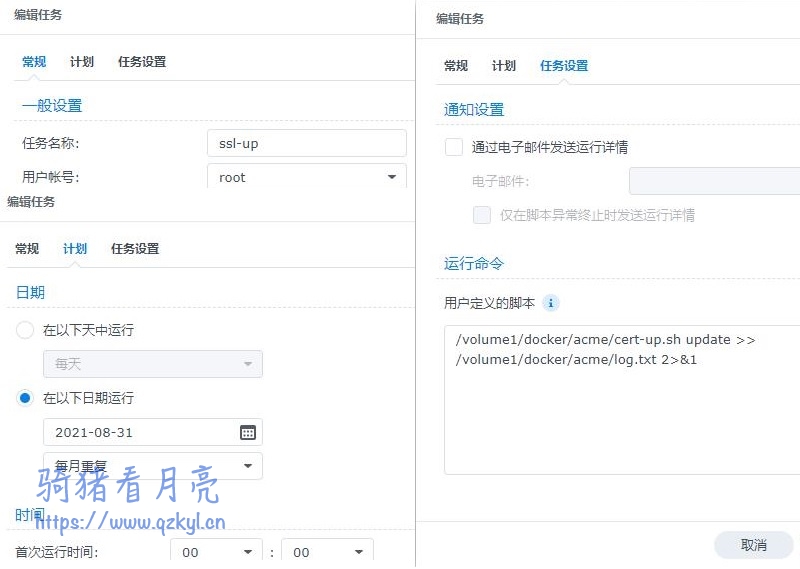800x569 pixels.
Task: Open the first run hour dropdown
Action: pyautogui.click(x=216, y=552)
